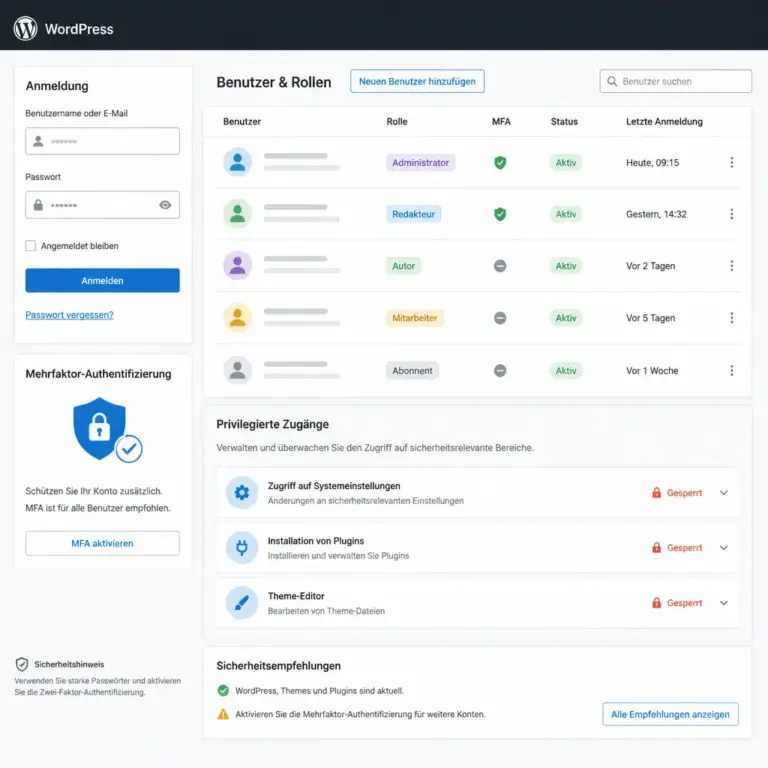Sort by the Rolle column header
The image size is (768, 768).
(x=397, y=121)
